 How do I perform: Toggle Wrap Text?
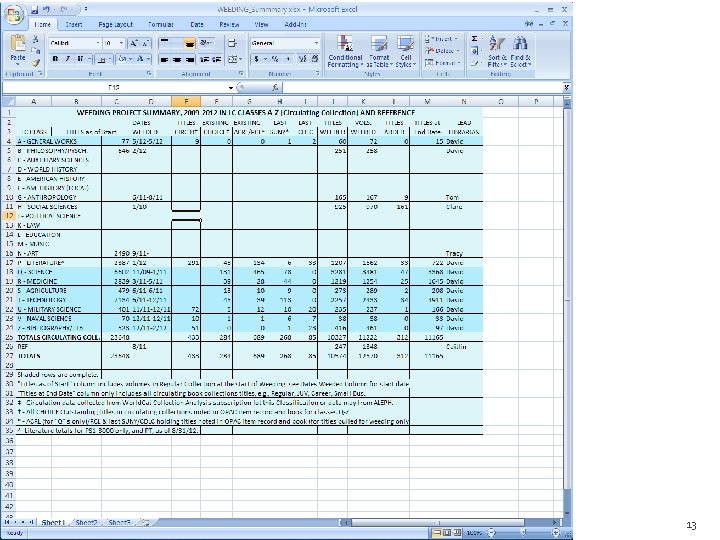pos(232,43)
